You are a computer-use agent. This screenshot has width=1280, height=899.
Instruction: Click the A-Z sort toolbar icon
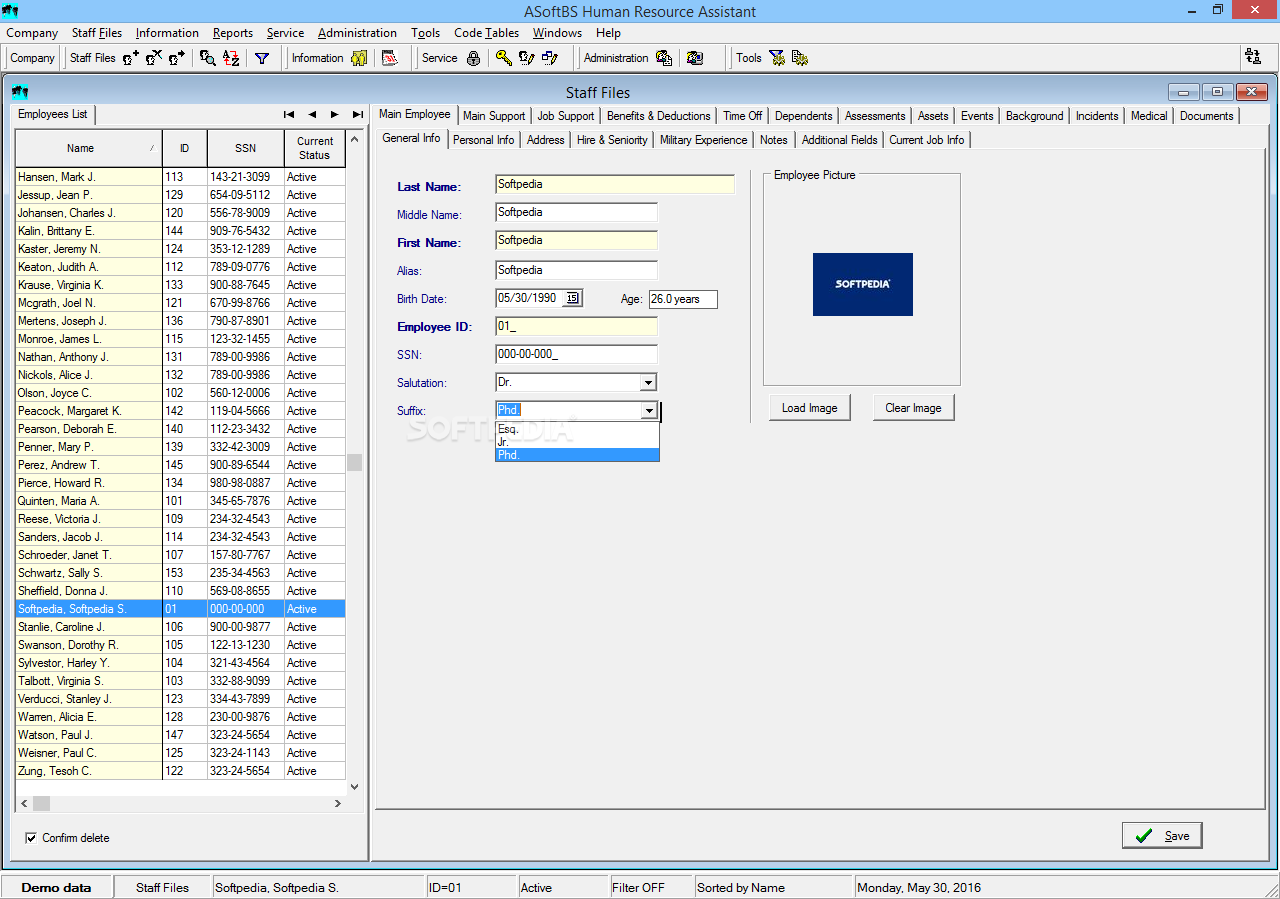coord(231,58)
